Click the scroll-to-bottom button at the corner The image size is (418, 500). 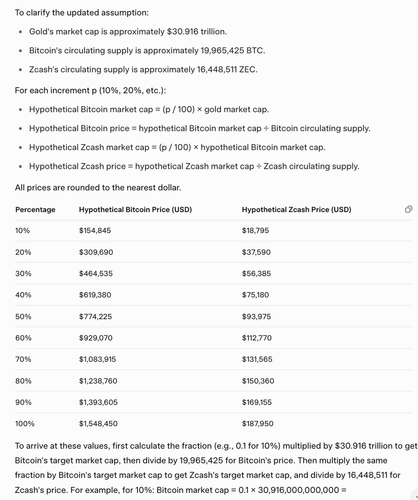tap(415, 496)
